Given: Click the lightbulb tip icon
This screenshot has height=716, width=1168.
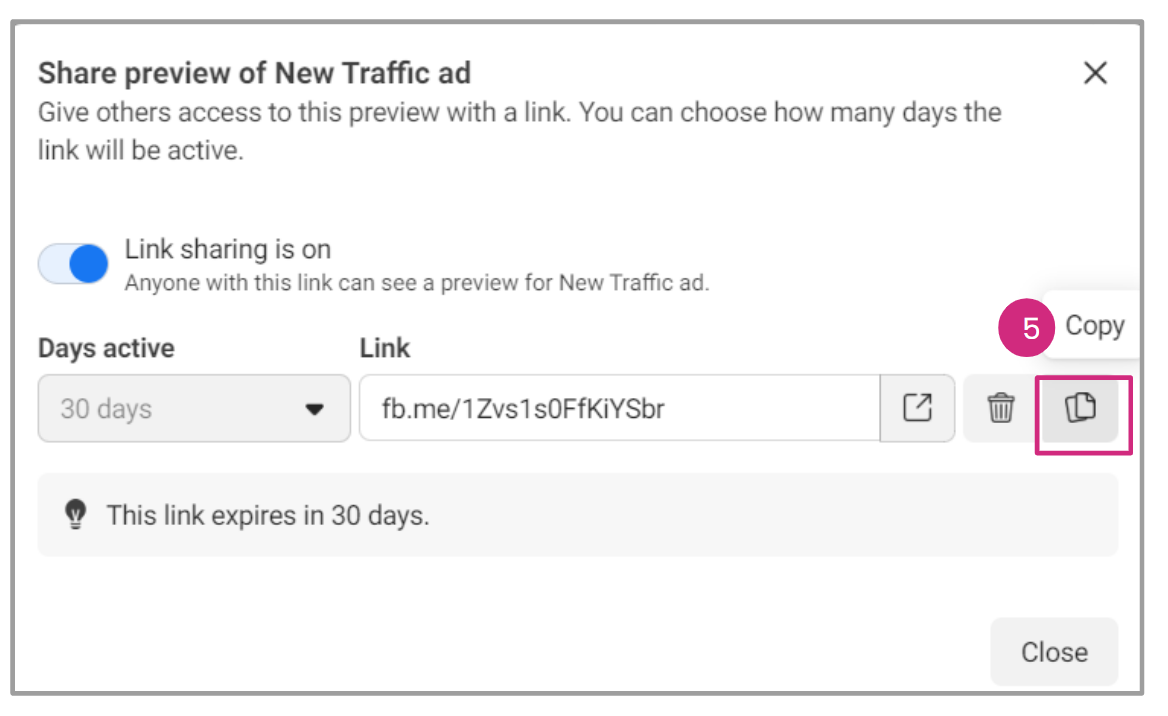Looking at the screenshot, I should coord(75,515).
